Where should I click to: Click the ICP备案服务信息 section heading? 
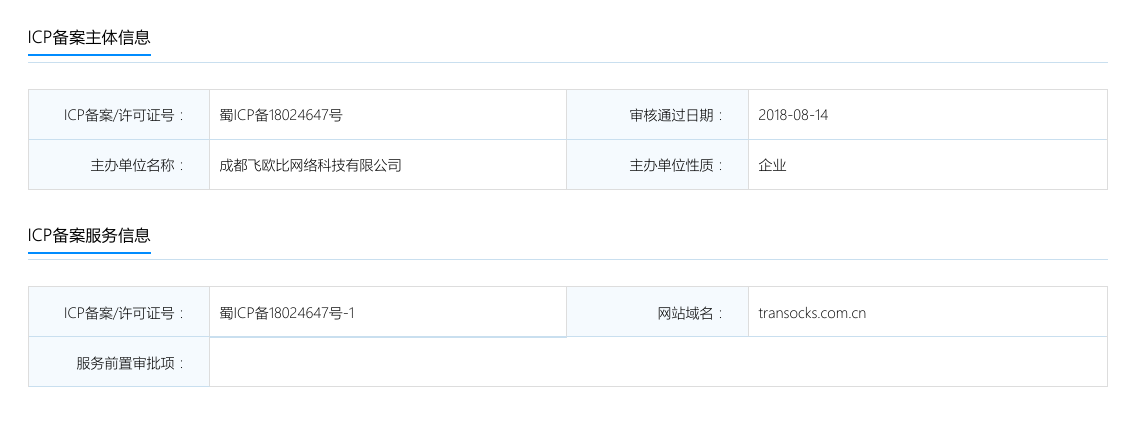tap(89, 236)
